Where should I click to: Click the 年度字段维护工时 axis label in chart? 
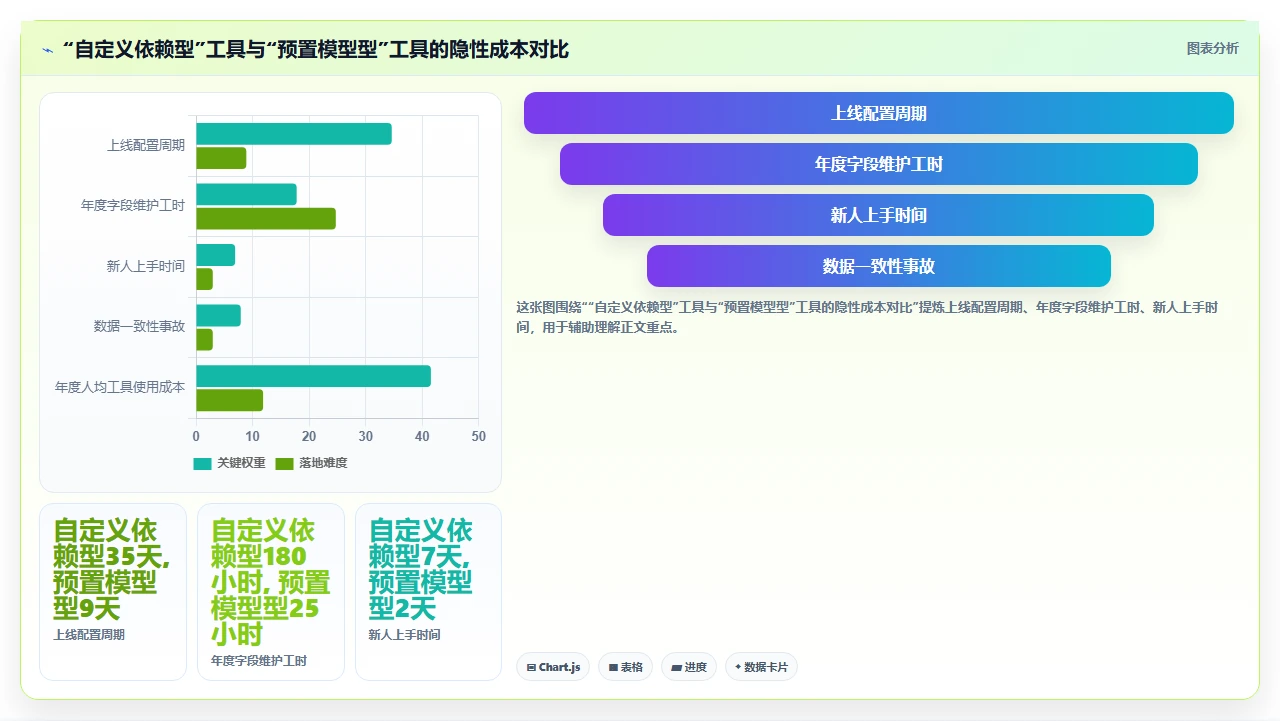(133, 206)
